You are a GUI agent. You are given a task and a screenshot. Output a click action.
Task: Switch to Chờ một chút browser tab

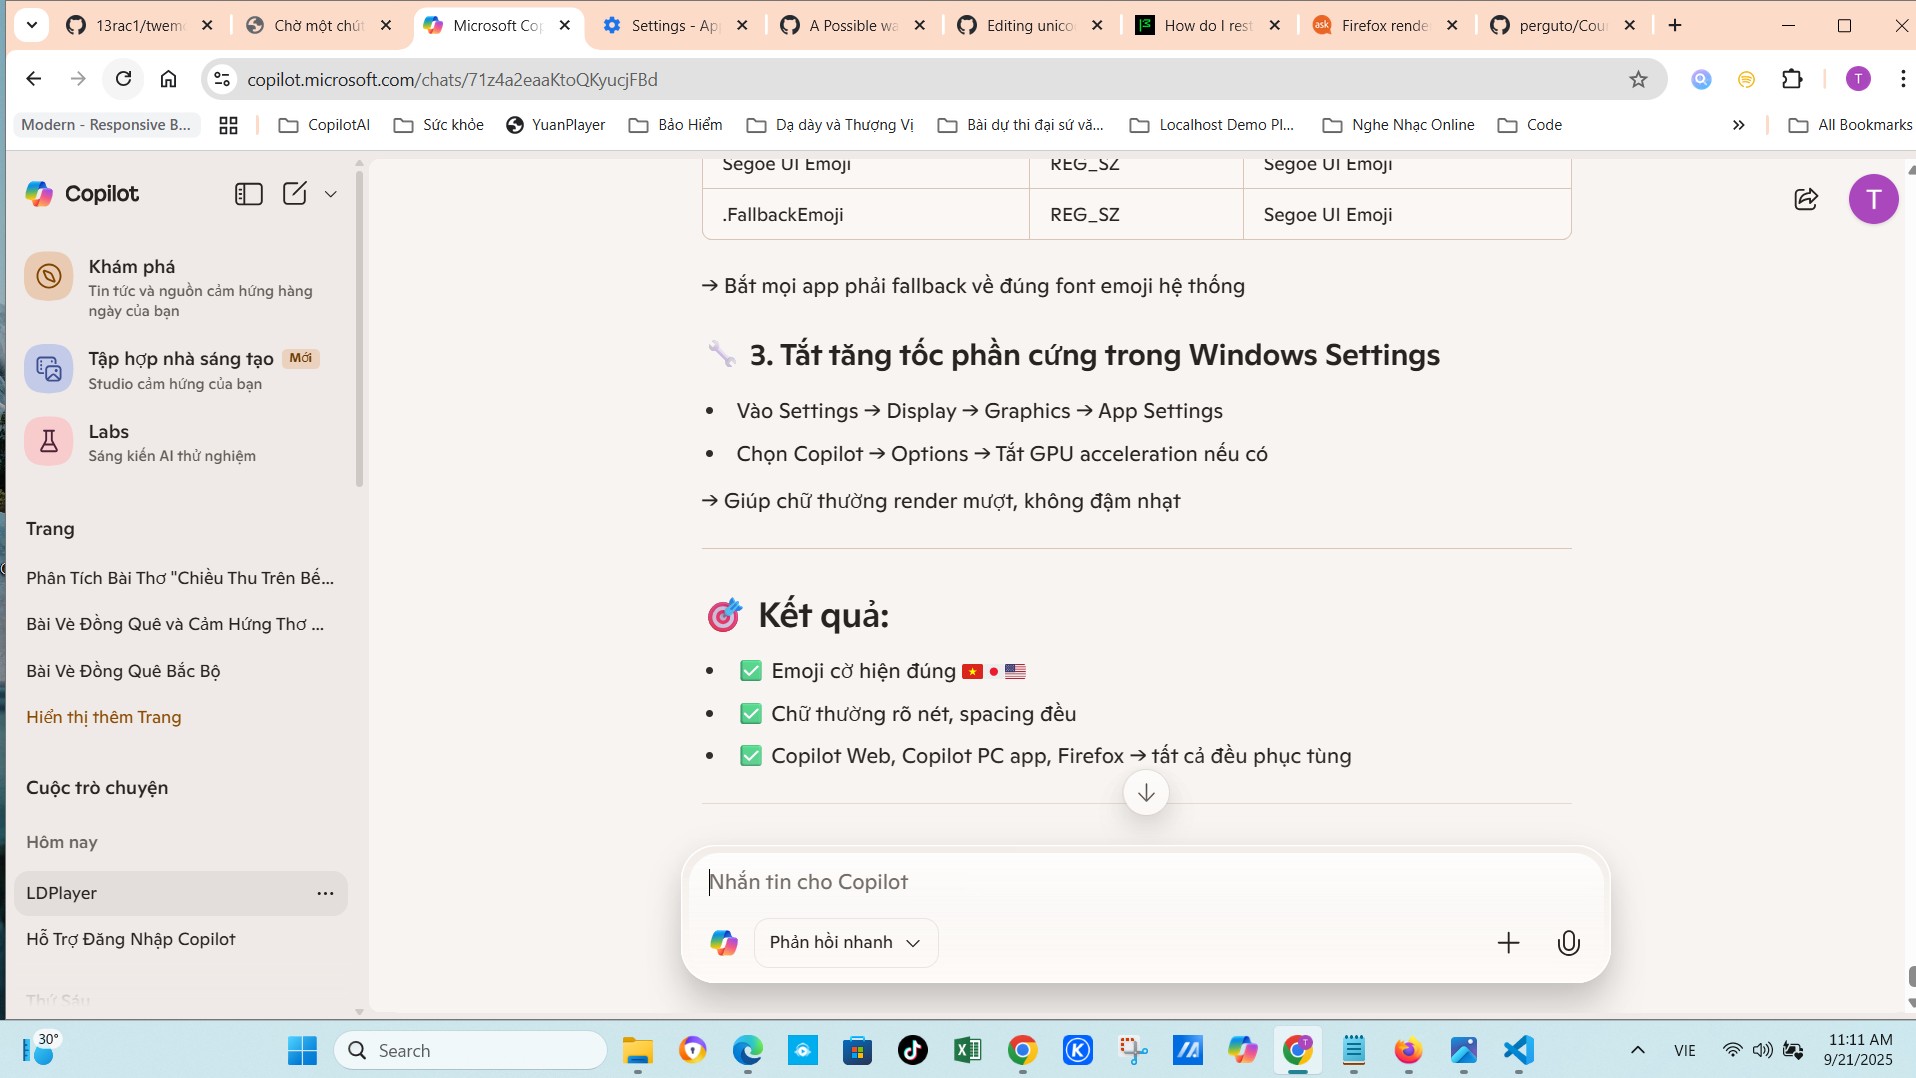click(x=318, y=25)
